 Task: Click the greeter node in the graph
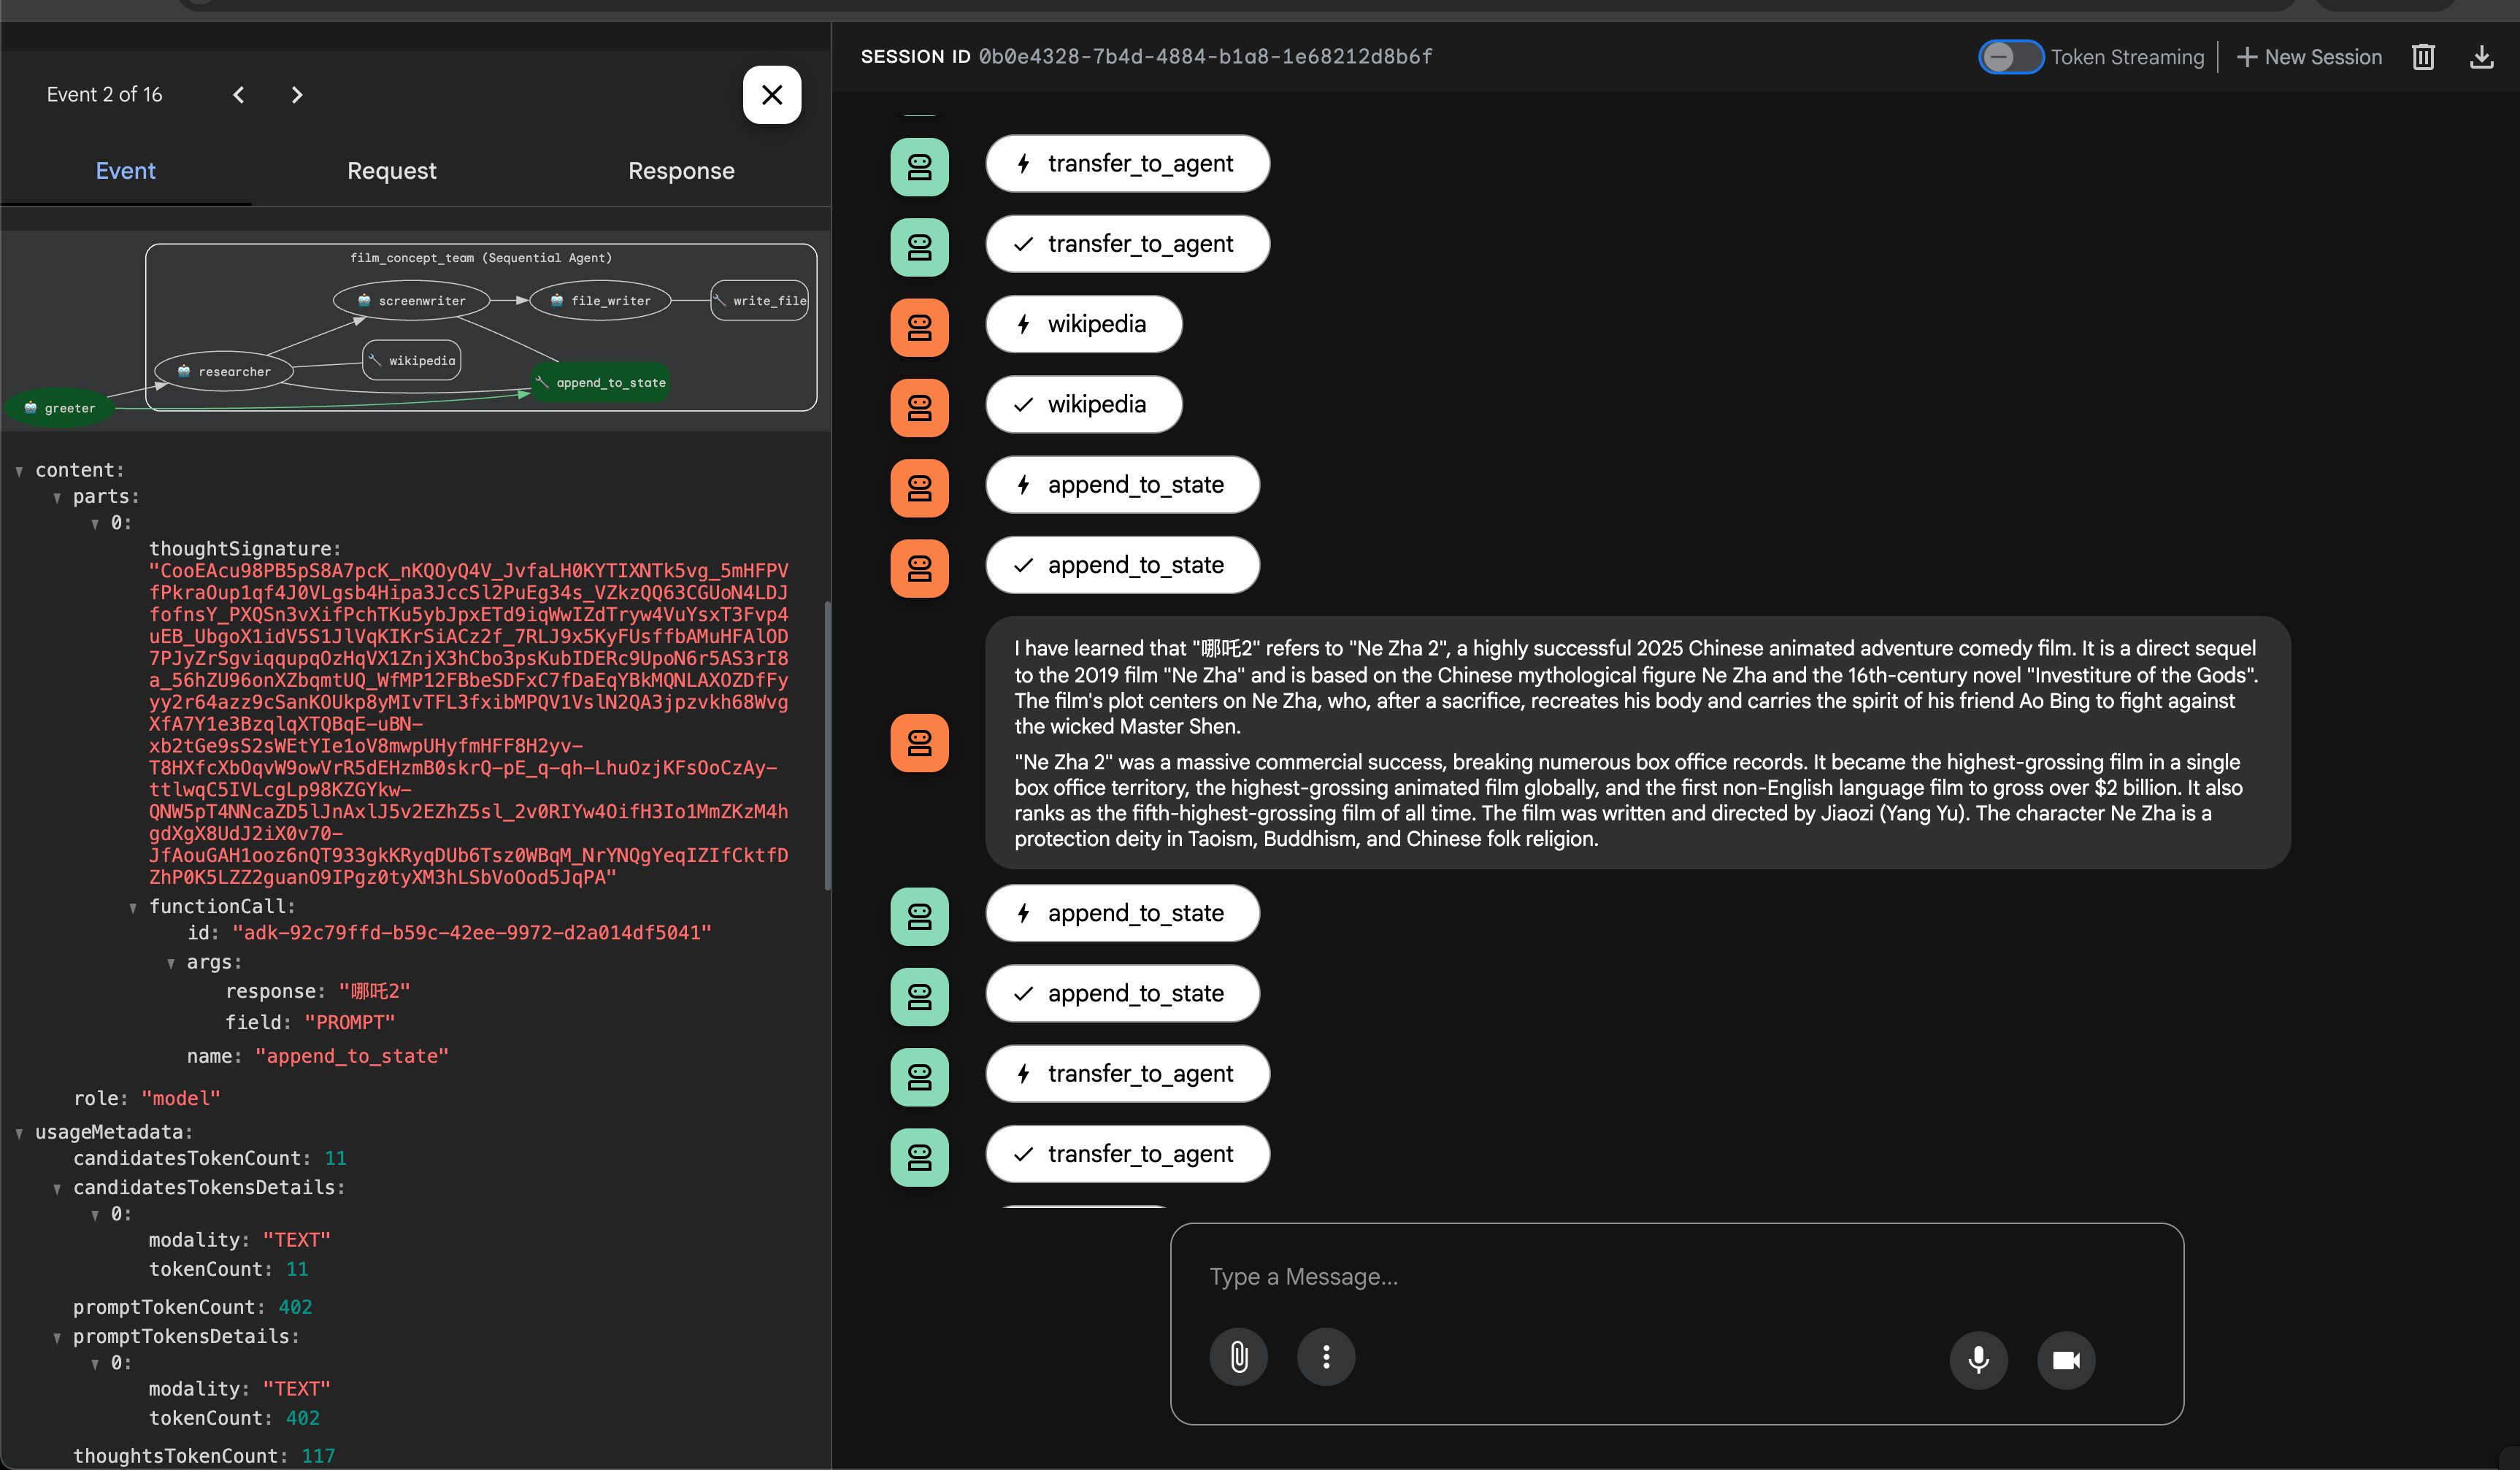[x=59, y=408]
